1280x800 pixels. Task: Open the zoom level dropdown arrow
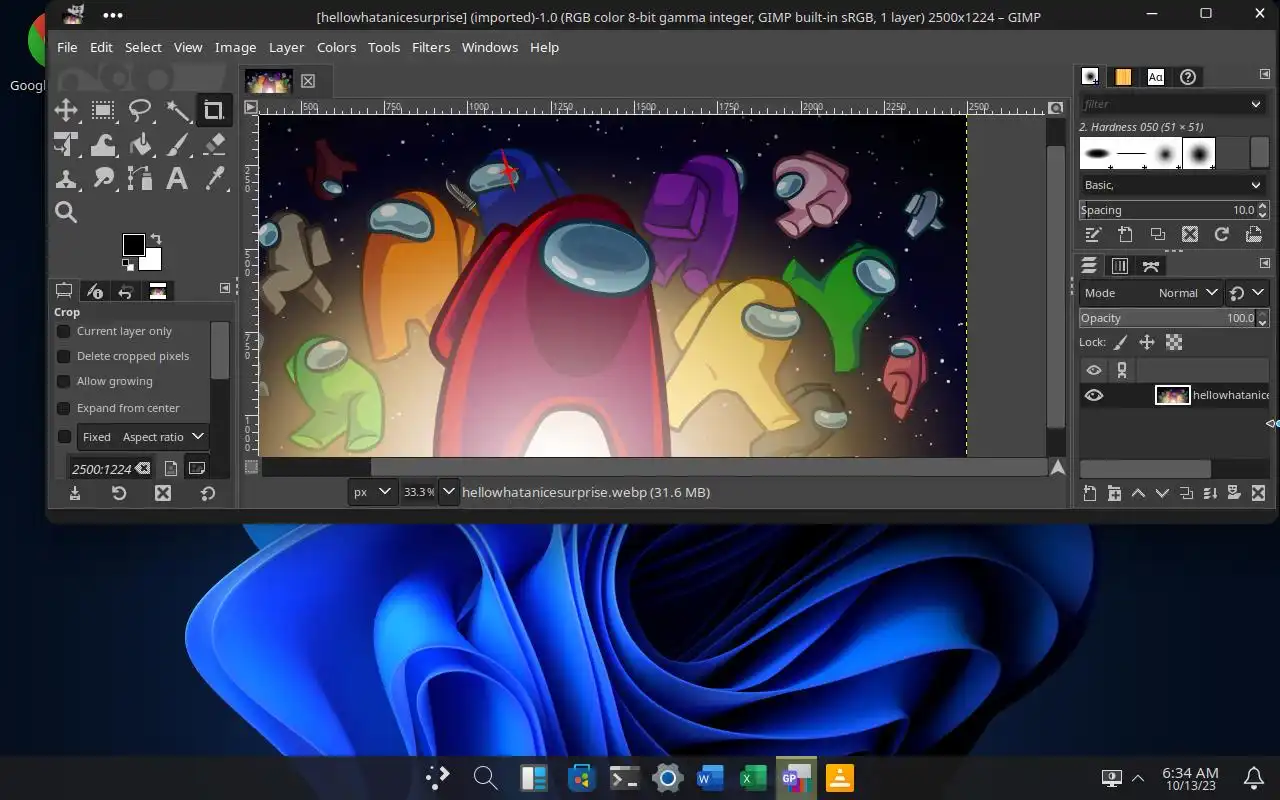(448, 492)
